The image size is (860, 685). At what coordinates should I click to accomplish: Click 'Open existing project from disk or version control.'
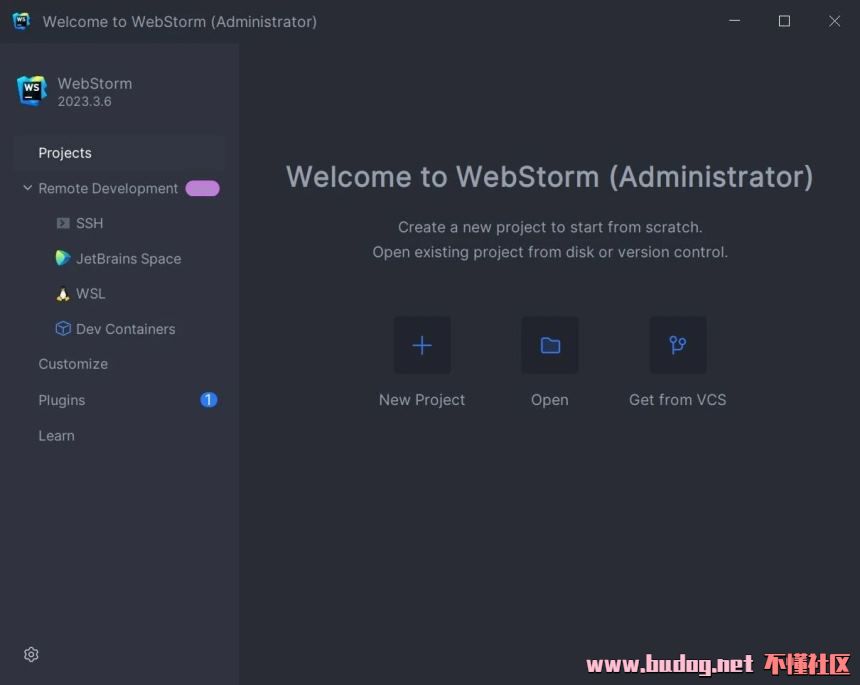click(550, 252)
